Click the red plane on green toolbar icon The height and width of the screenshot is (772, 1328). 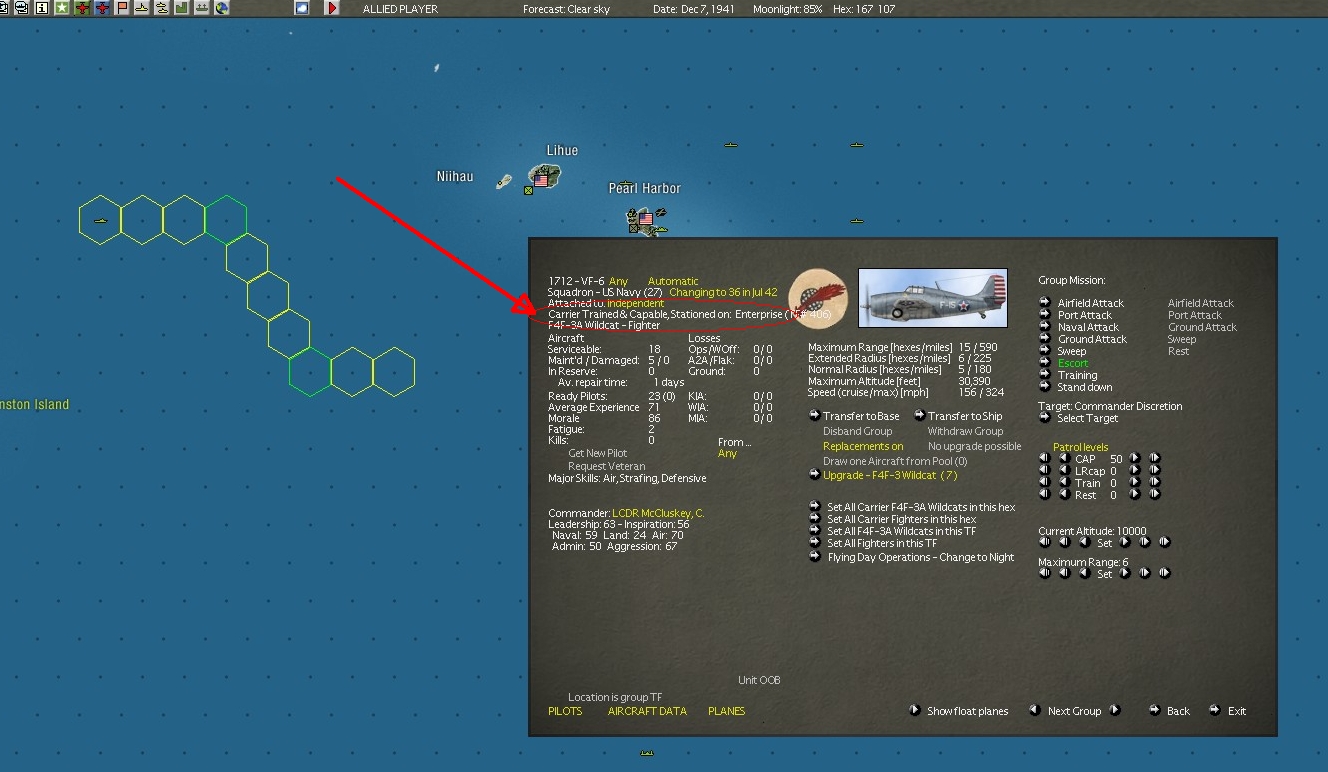click(82, 8)
